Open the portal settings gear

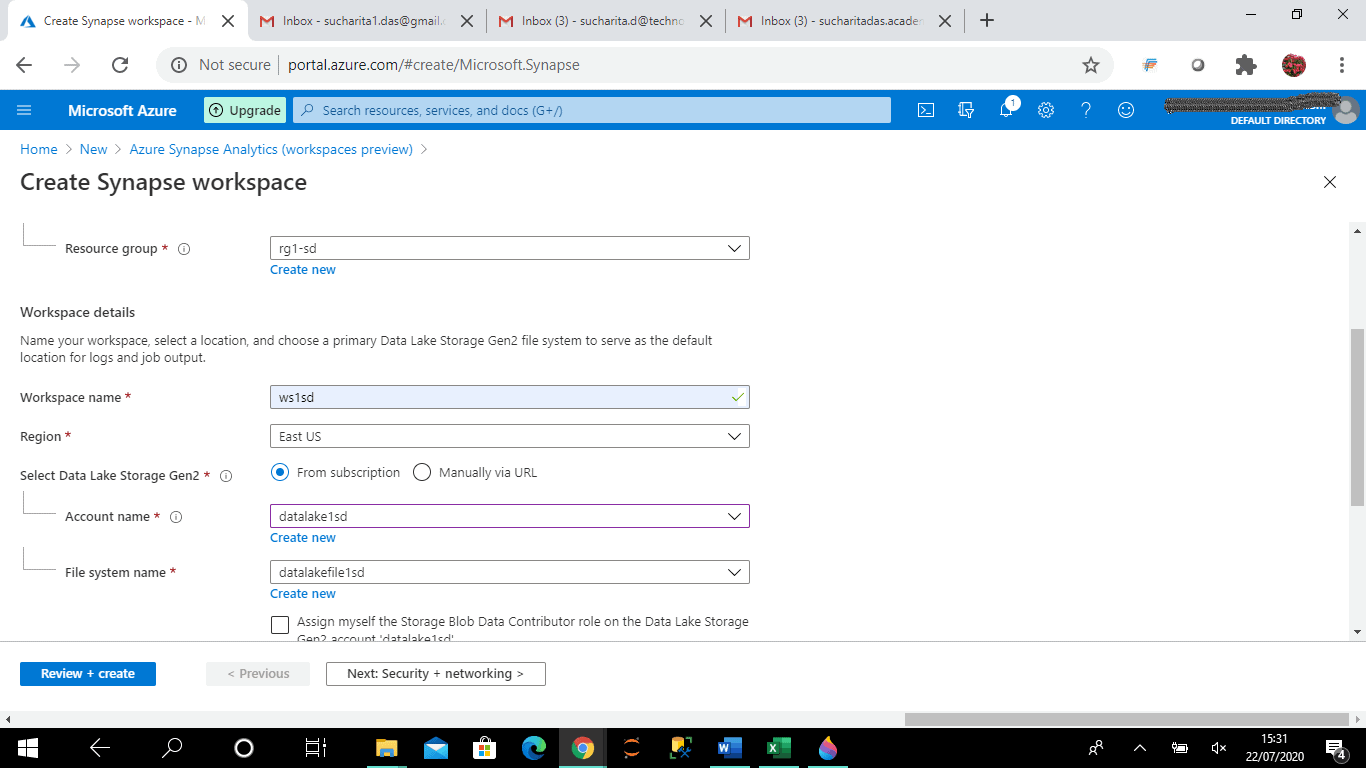coord(1046,110)
